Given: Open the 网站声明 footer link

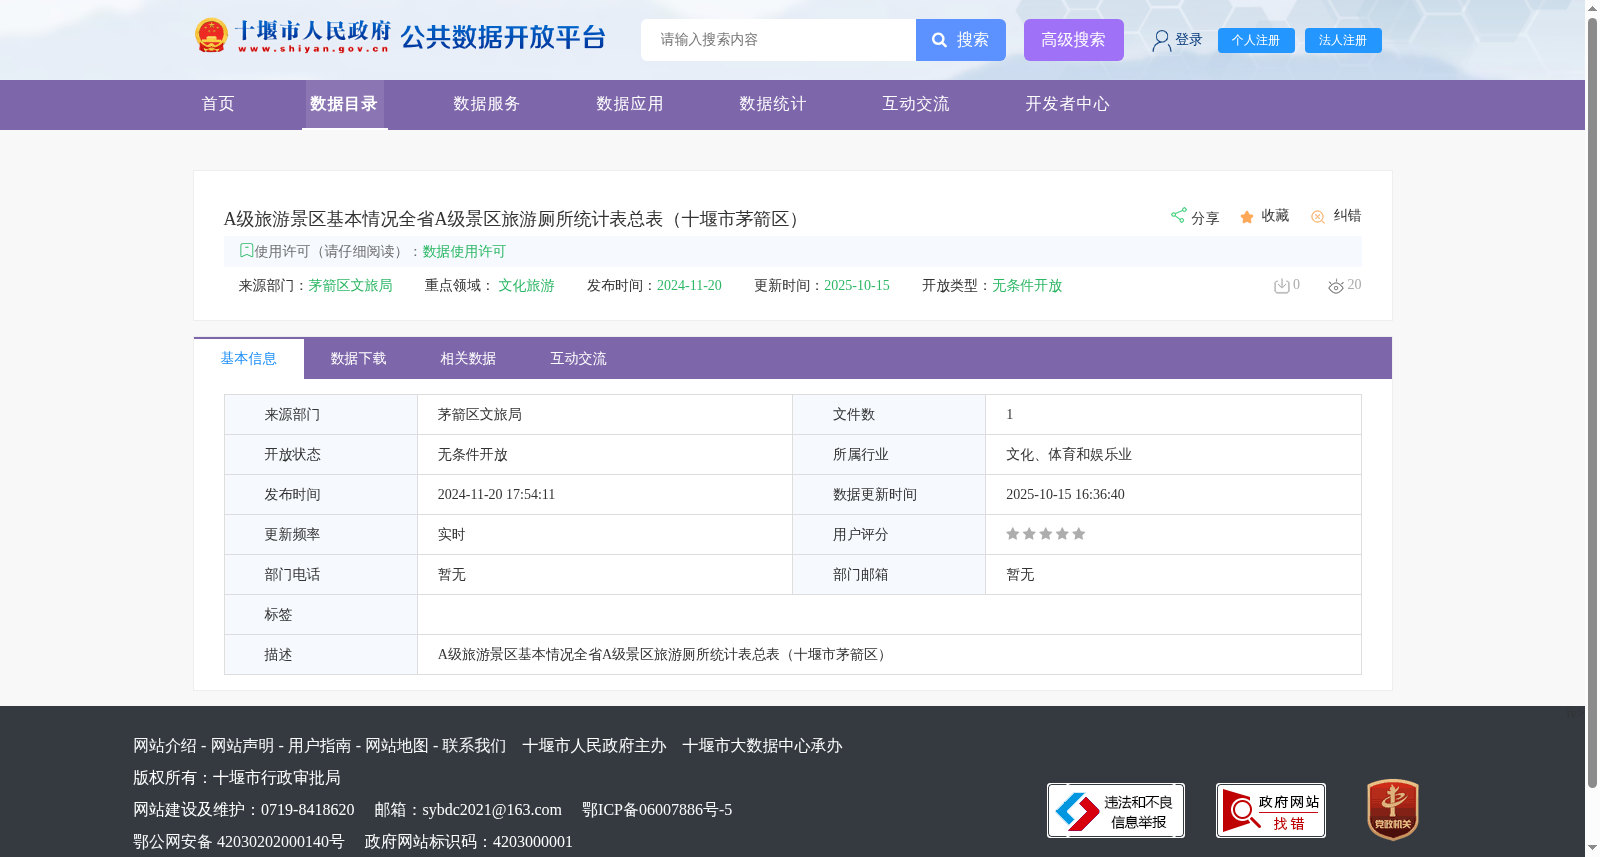Looking at the screenshot, I should point(242,746).
